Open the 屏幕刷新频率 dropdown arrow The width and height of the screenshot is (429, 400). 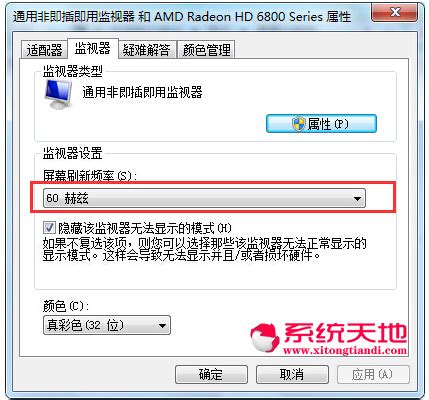(x=357, y=199)
